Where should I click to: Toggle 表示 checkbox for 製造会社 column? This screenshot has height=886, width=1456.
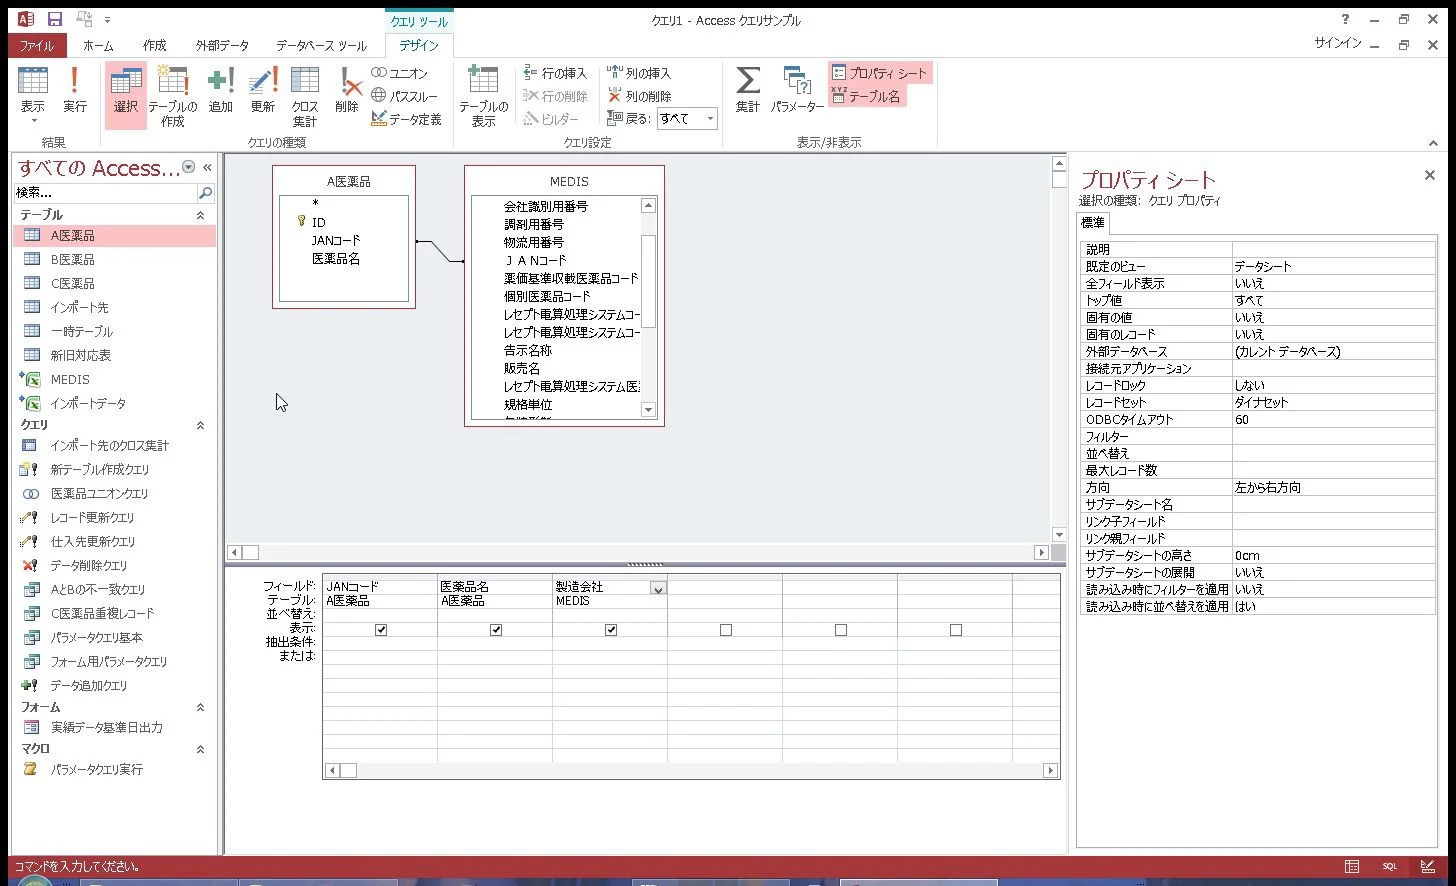(x=611, y=630)
